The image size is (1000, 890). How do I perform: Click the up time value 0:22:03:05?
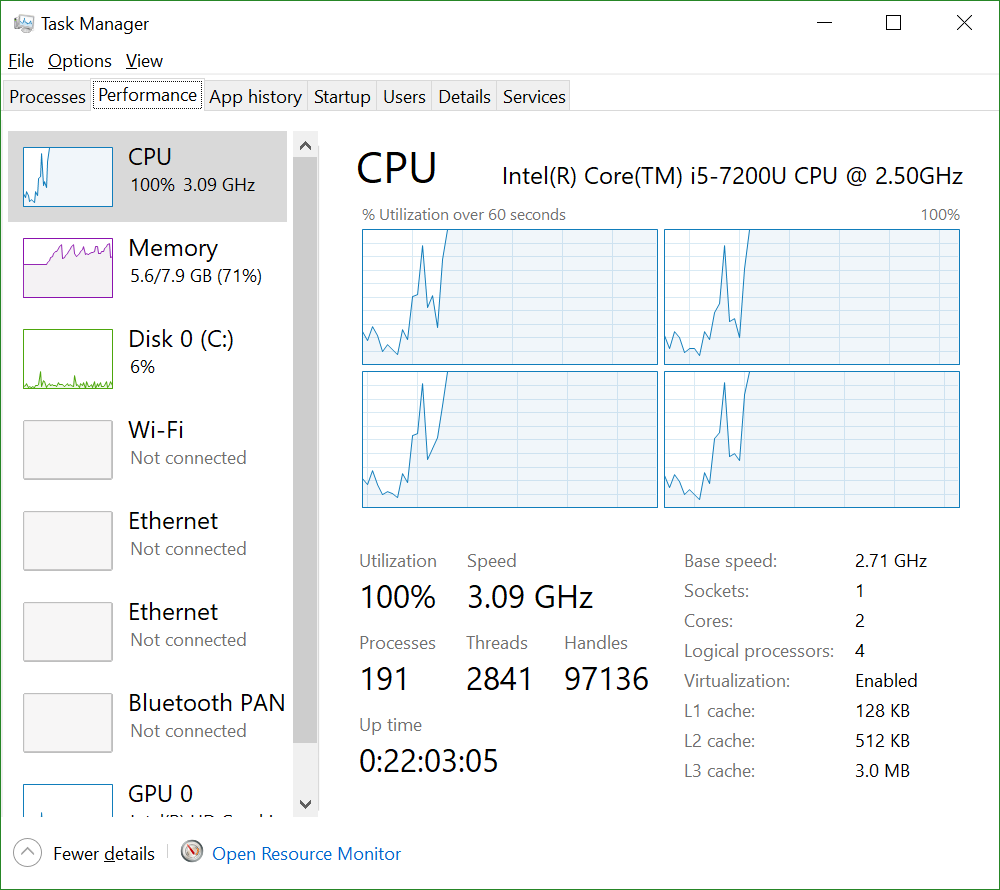(x=429, y=761)
